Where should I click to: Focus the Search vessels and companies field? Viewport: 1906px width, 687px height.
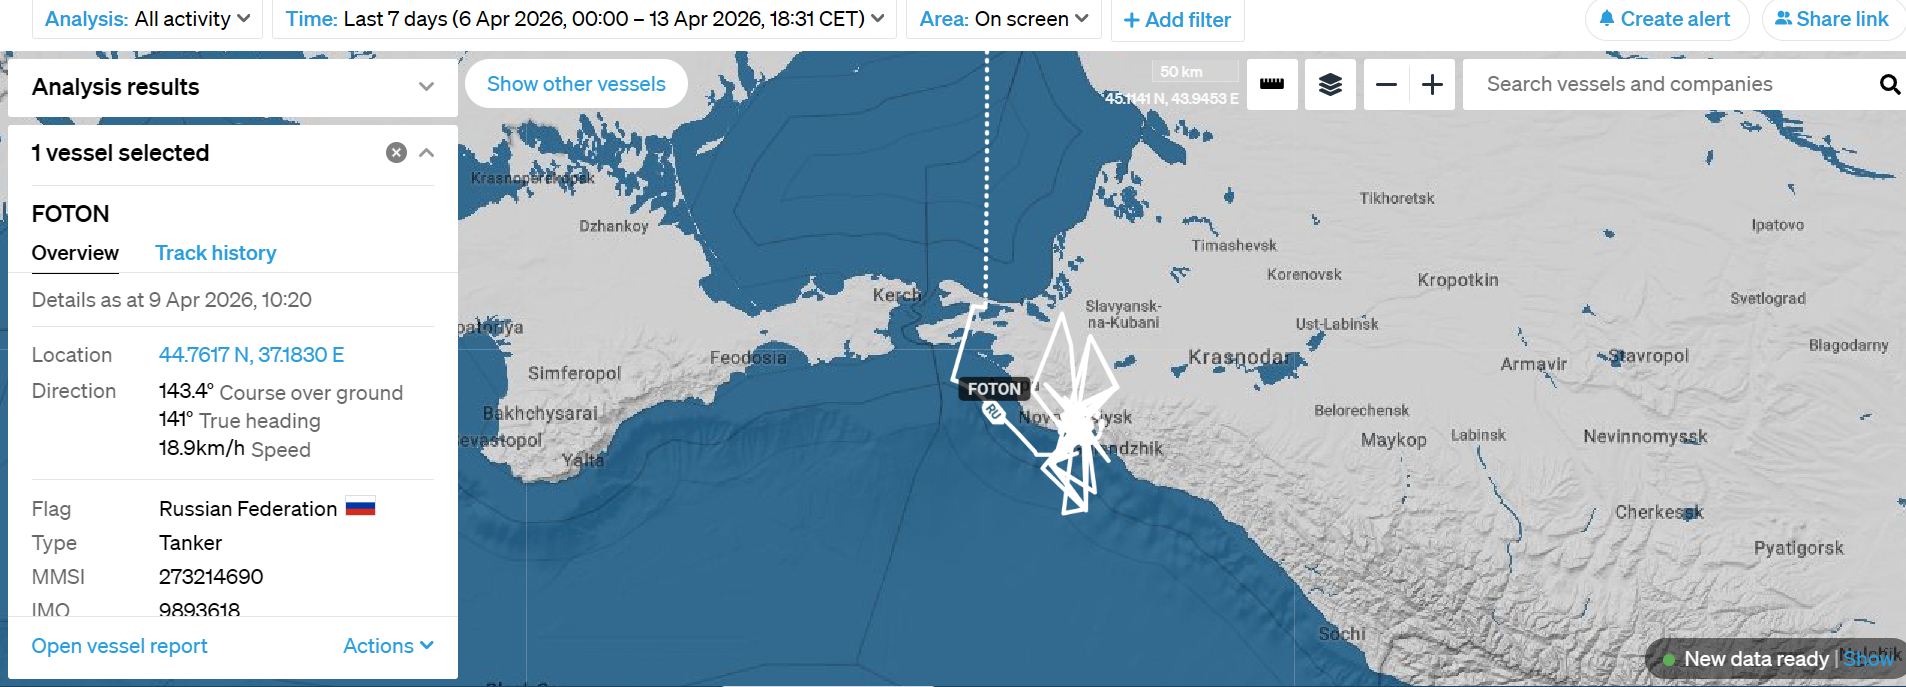tap(1670, 84)
